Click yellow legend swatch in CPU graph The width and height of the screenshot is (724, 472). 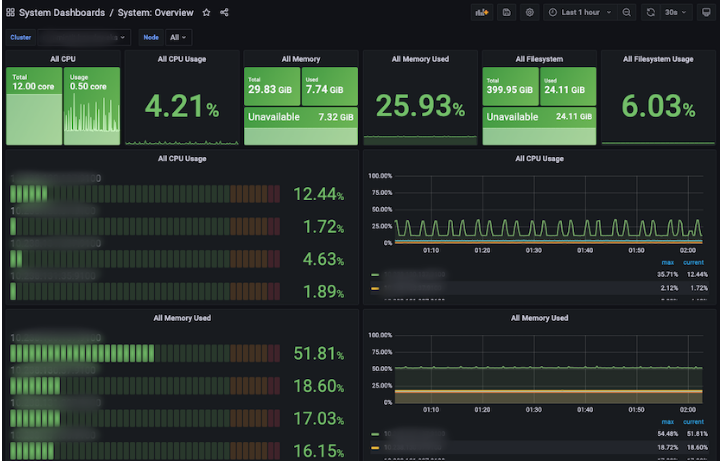click(375, 288)
